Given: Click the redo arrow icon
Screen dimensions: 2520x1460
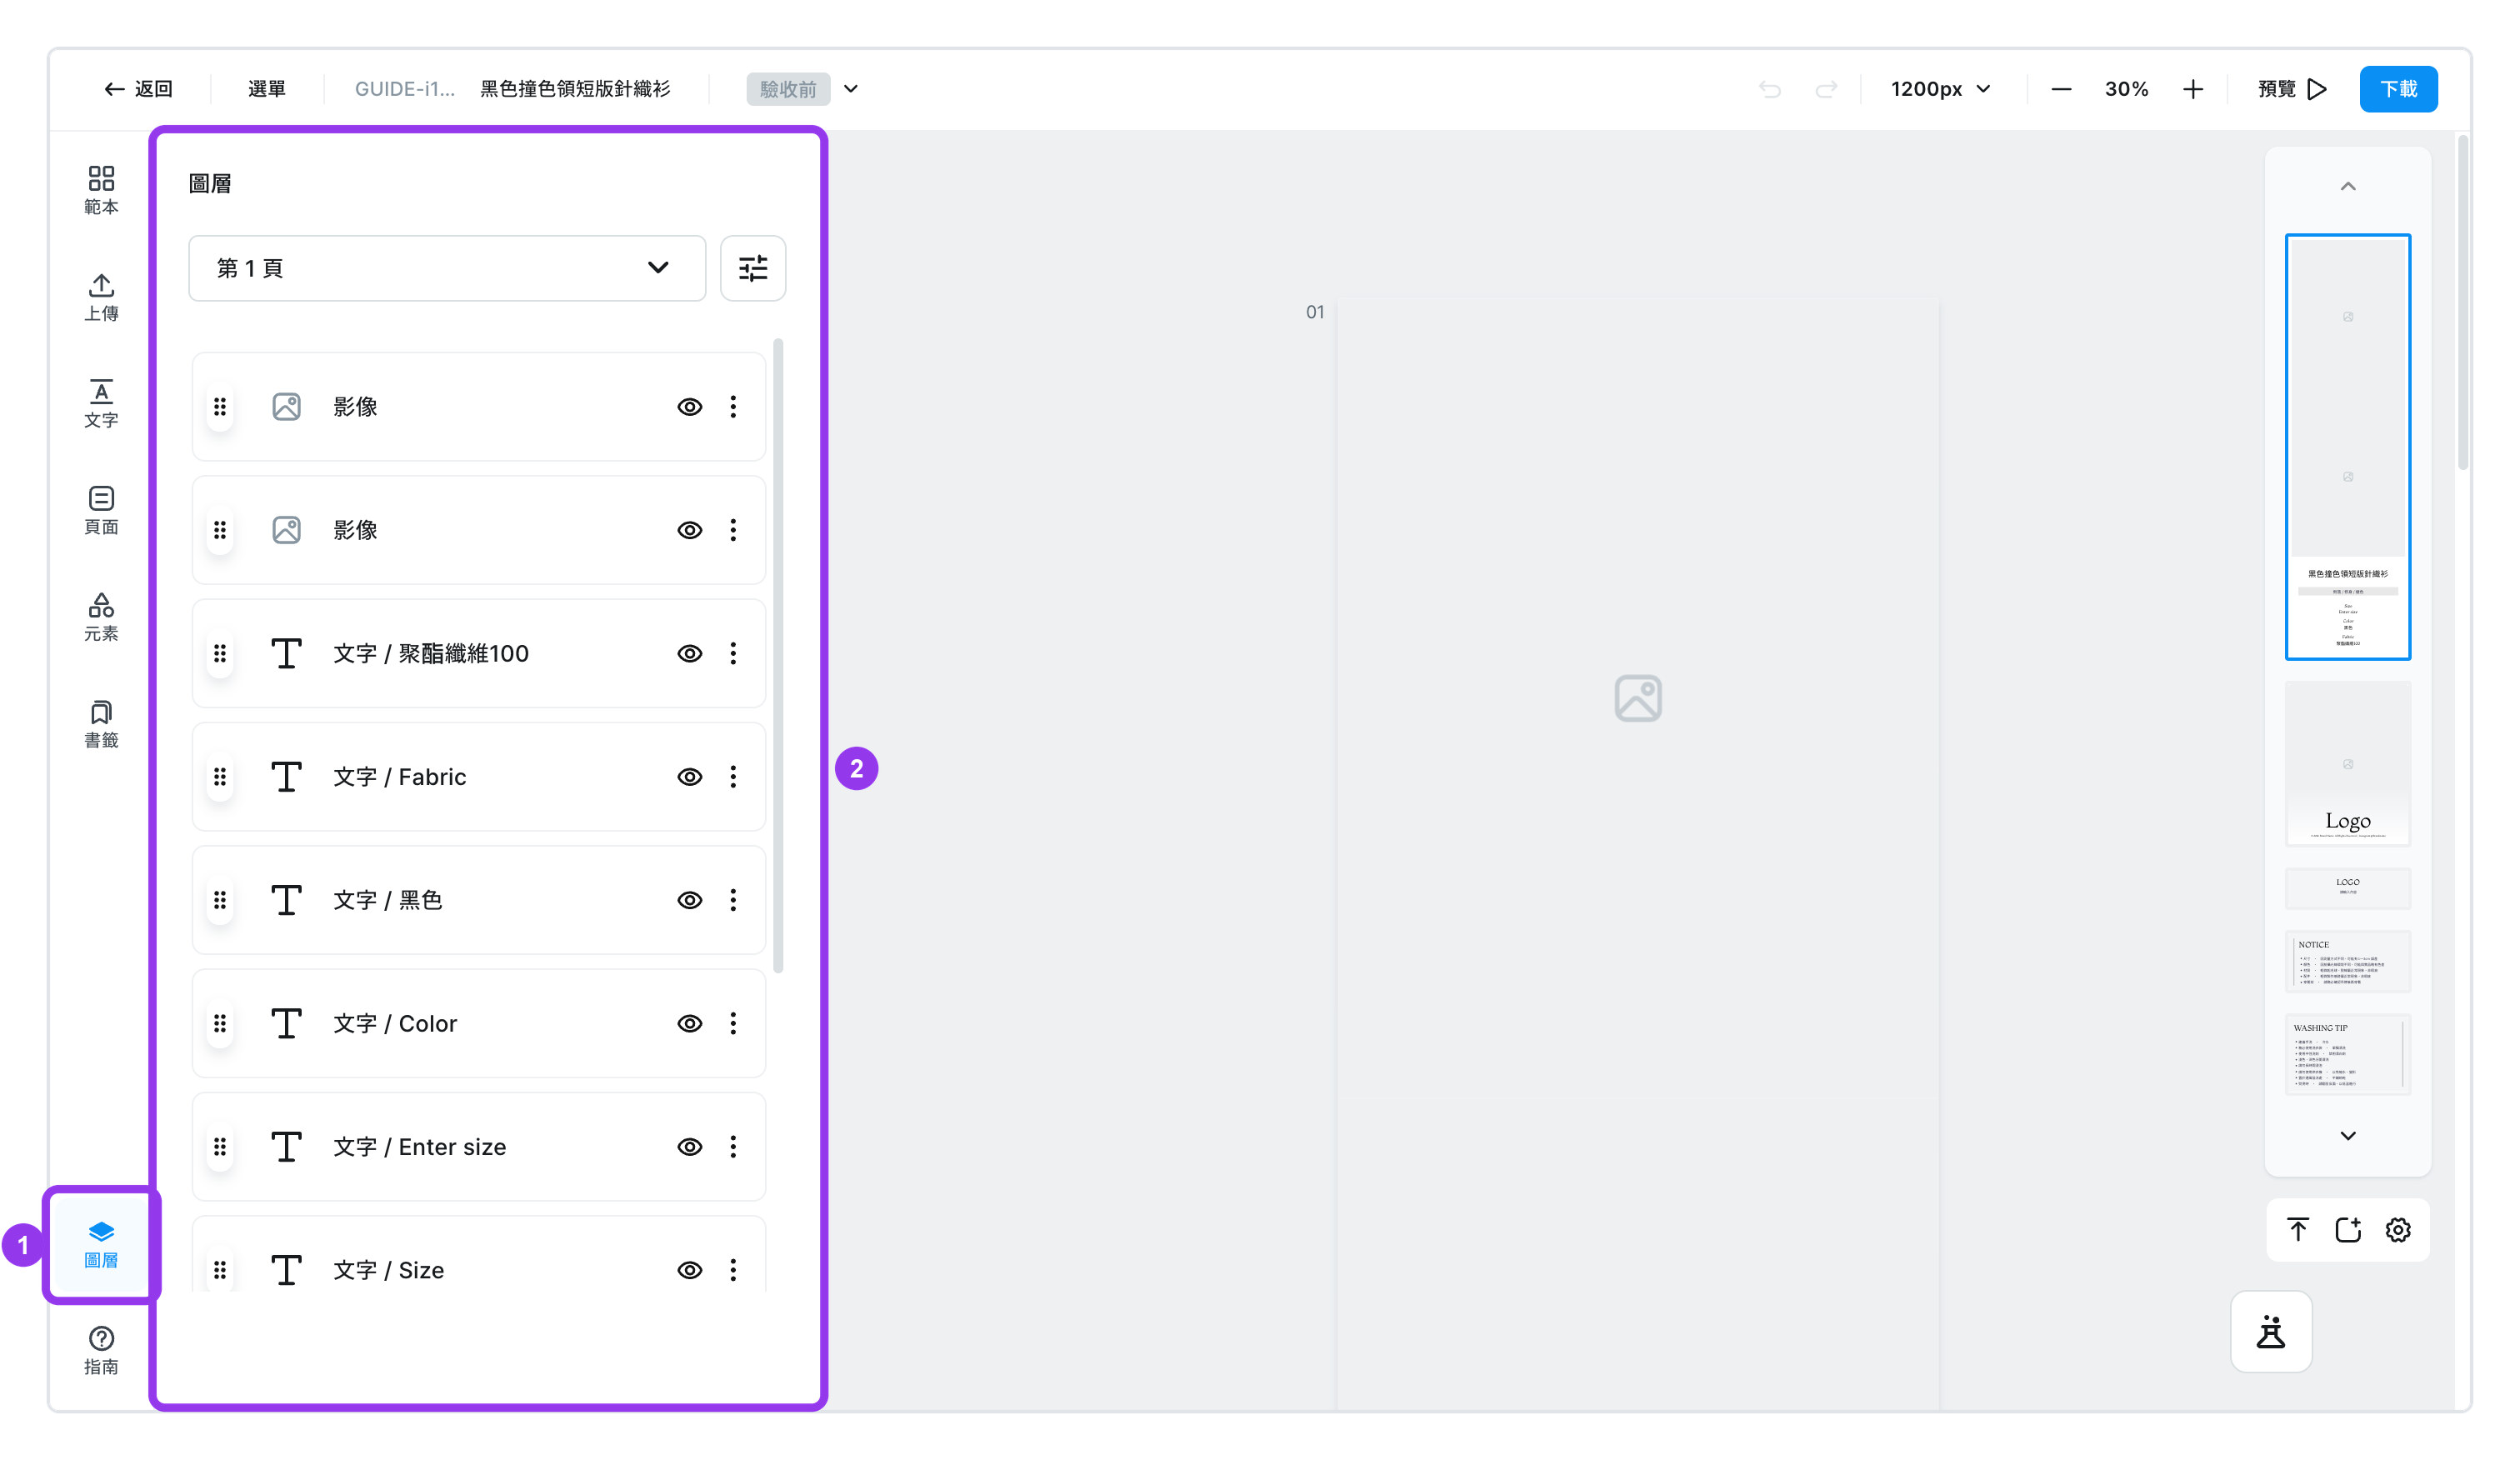Looking at the screenshot, I should [x=1826, y=89].
